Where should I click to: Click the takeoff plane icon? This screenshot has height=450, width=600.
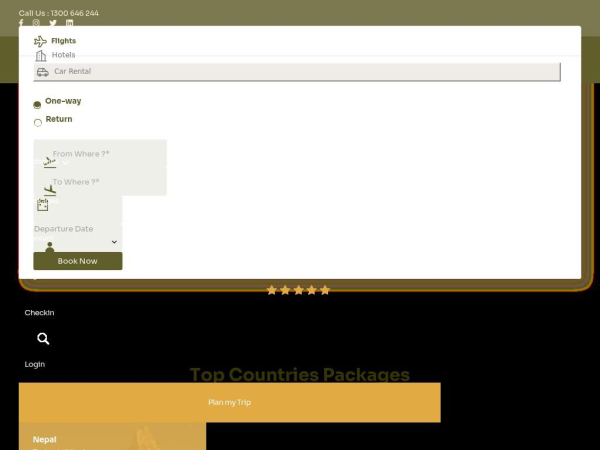click(x=49, y=162)
